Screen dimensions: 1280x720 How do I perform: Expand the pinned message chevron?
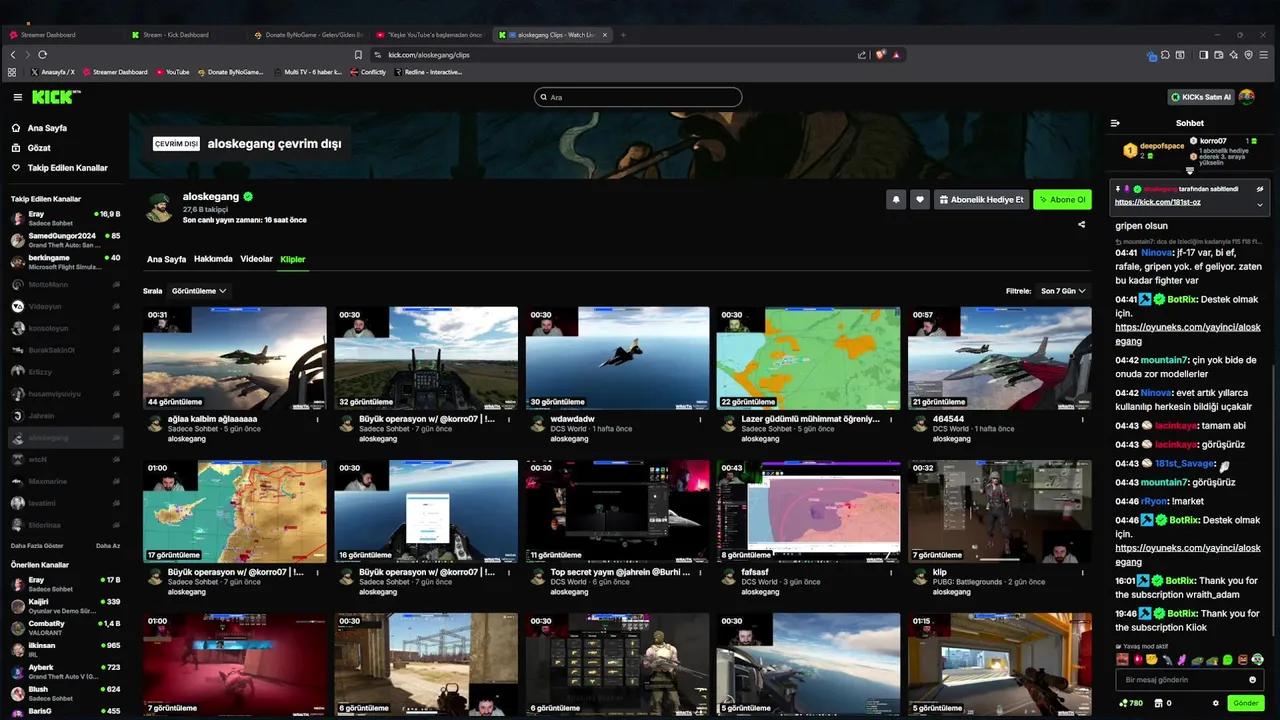(1260, 204)
